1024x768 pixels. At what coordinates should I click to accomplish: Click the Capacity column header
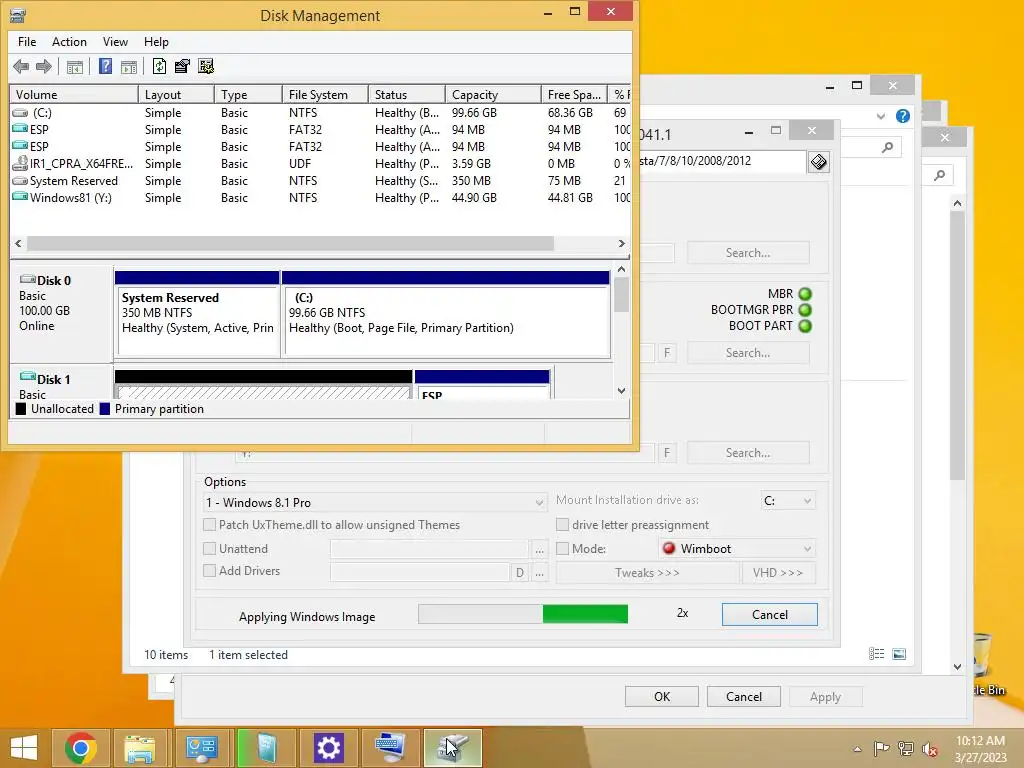point(493,95)
